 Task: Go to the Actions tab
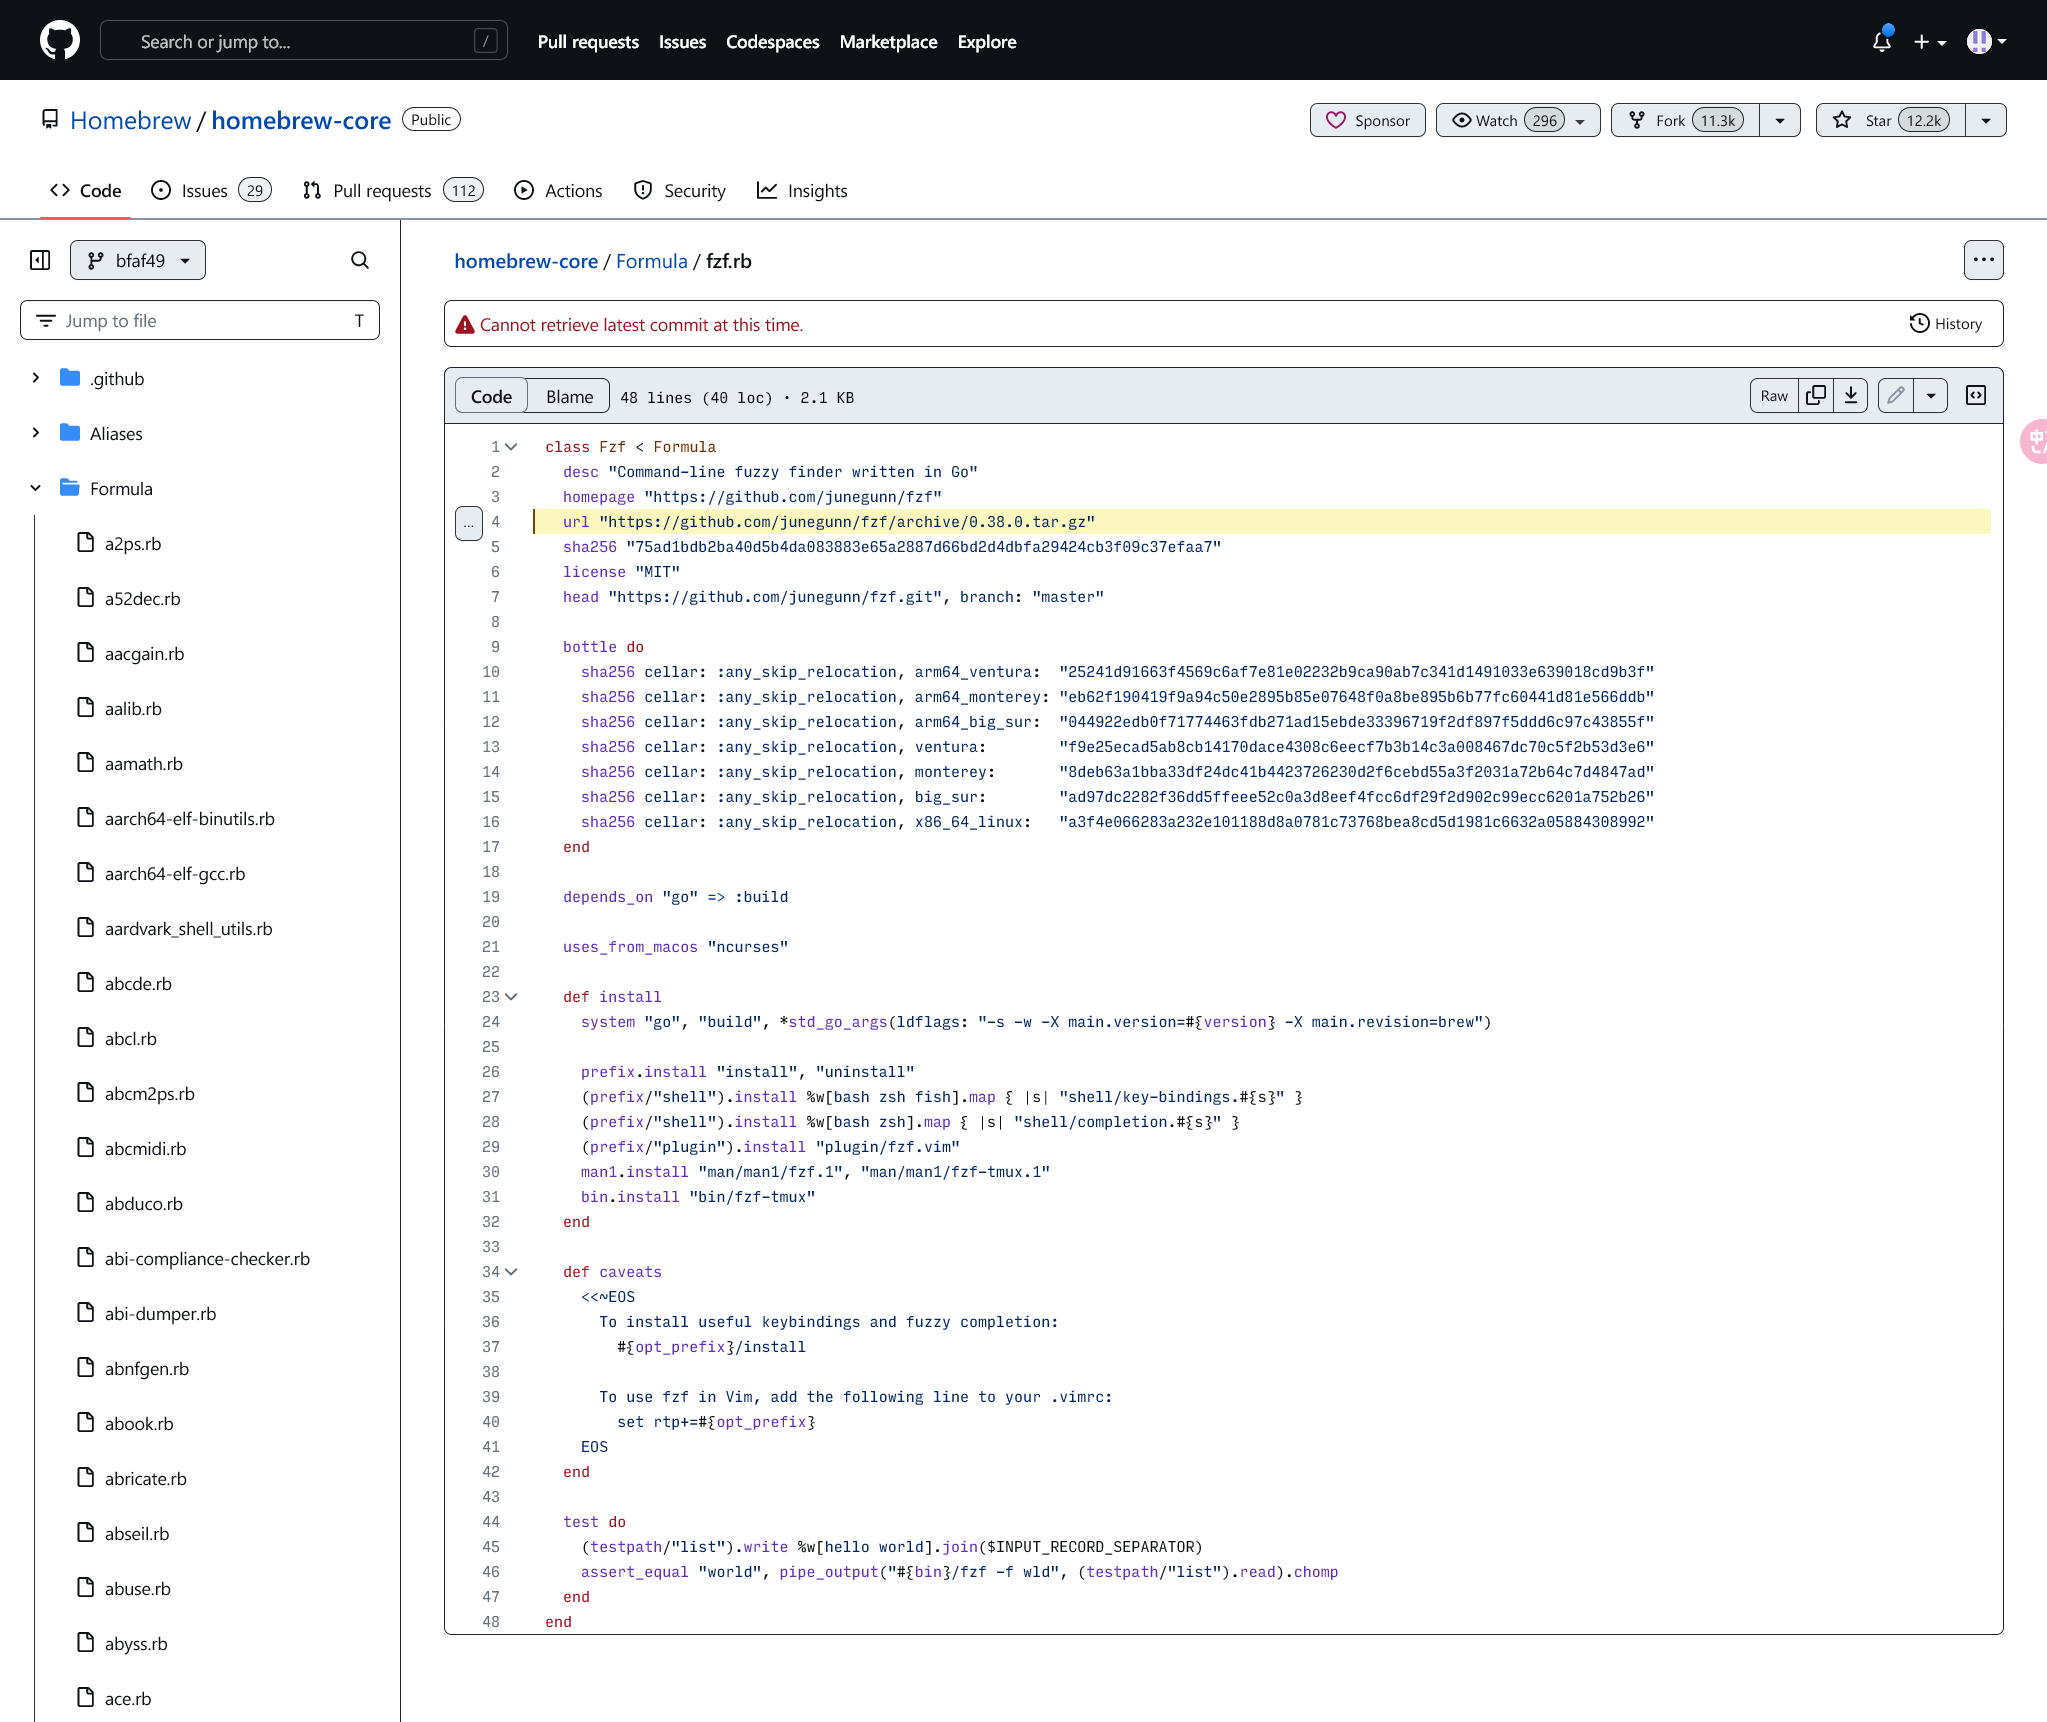click(x=558, y=190)
